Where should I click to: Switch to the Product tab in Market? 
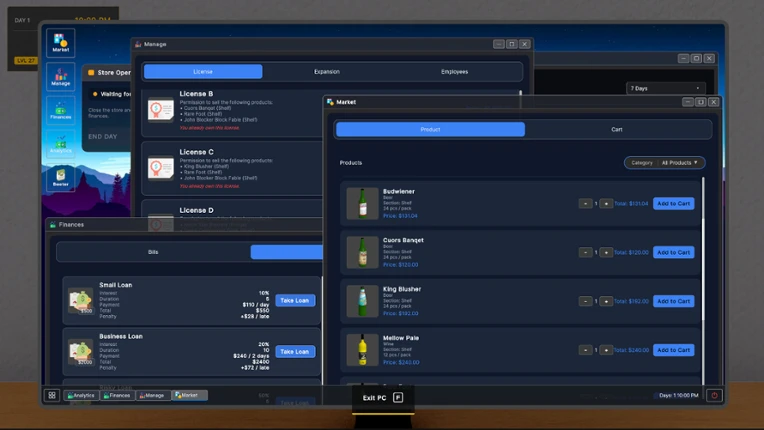click(430, 130)
